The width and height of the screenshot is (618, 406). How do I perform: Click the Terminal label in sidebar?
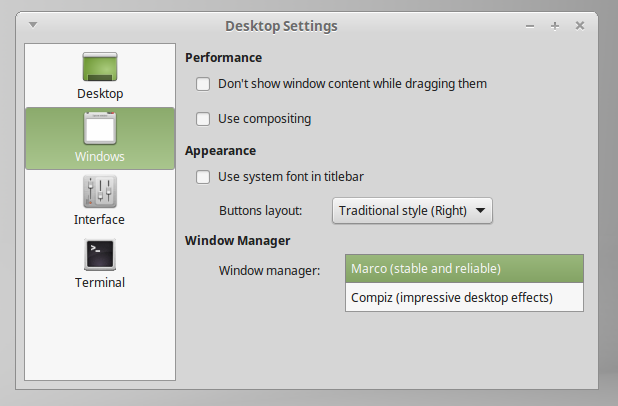100,282
